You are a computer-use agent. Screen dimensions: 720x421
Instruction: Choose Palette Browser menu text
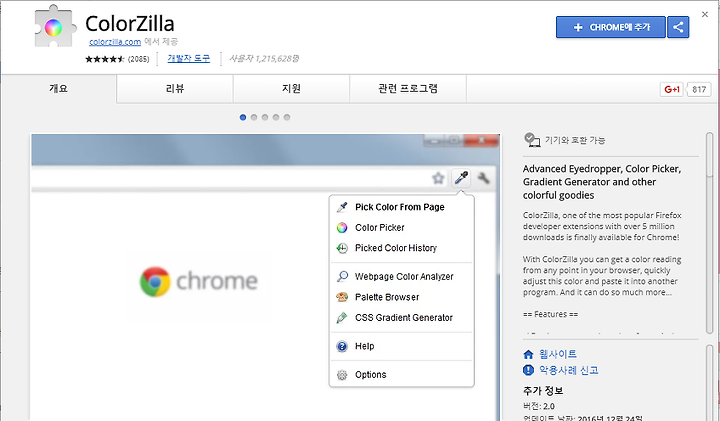pyautogui.click(x=387, y=297)
